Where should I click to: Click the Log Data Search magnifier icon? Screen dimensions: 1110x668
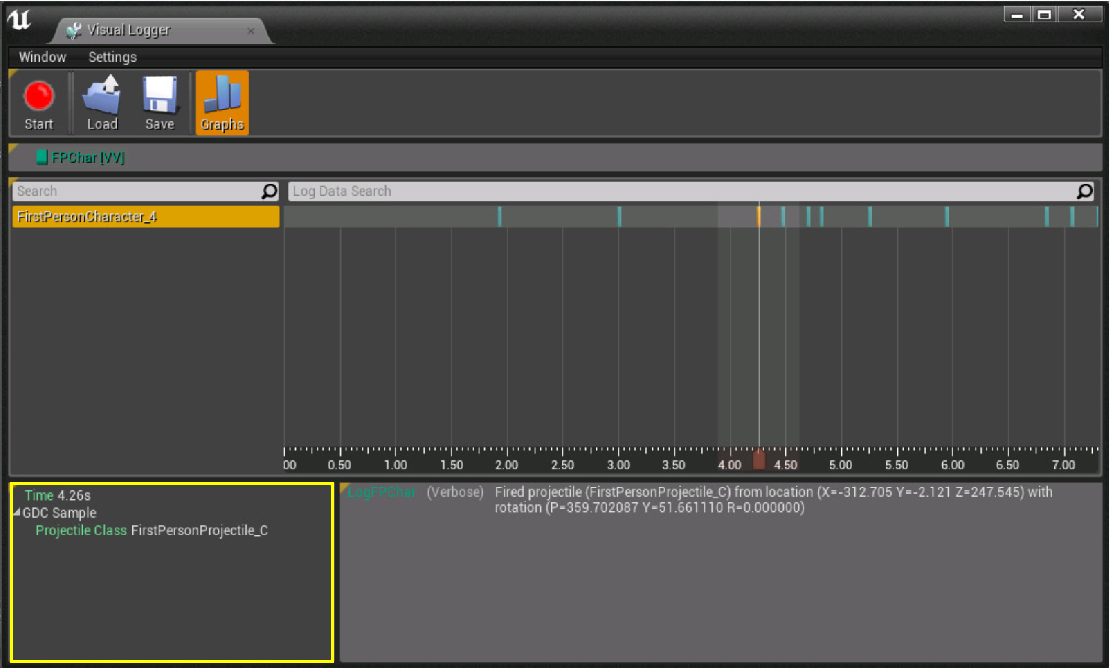pos(1085,191)
